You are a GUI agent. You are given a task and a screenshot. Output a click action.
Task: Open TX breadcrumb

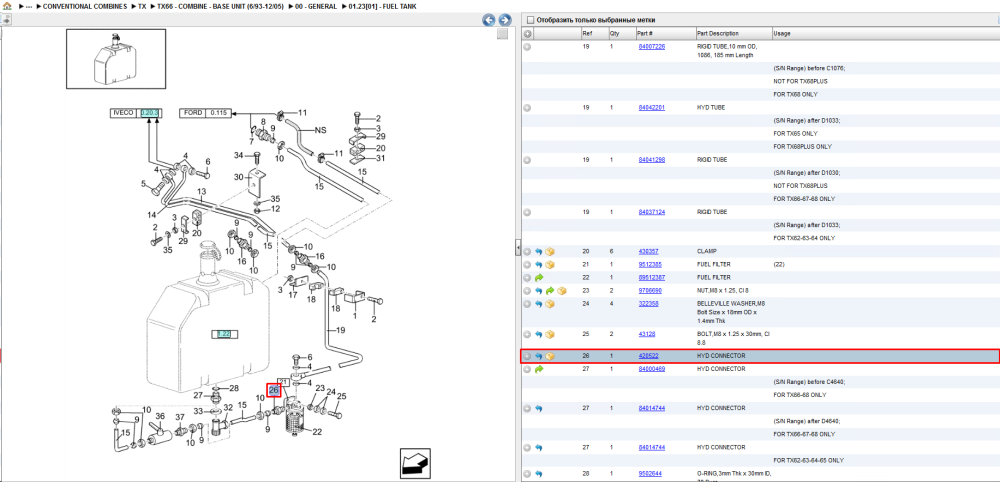click(142, 5)
